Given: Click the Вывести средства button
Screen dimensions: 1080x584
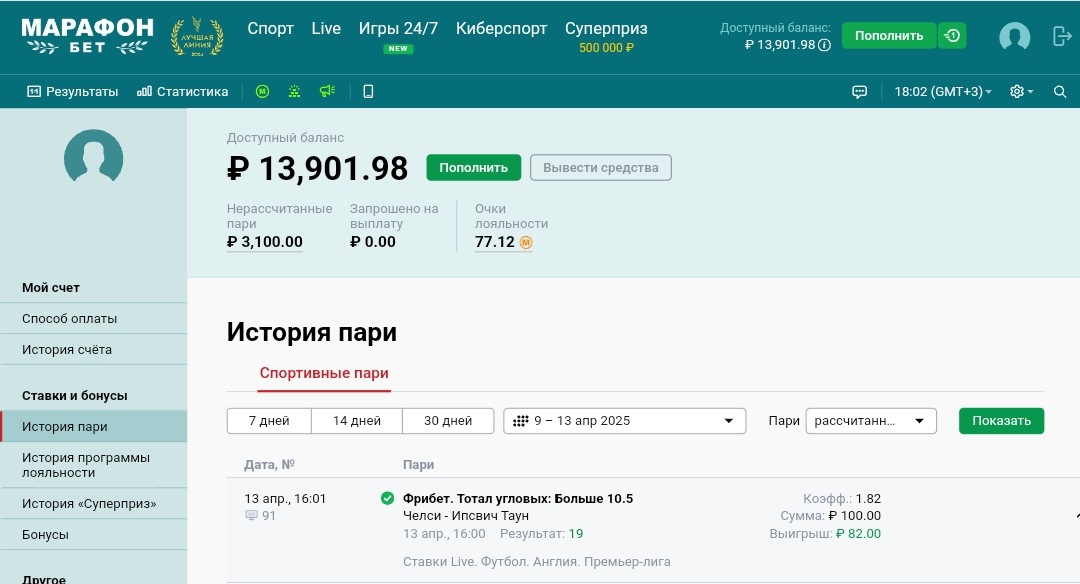Looking at the screenshot, I should click(x=600, y=168).
